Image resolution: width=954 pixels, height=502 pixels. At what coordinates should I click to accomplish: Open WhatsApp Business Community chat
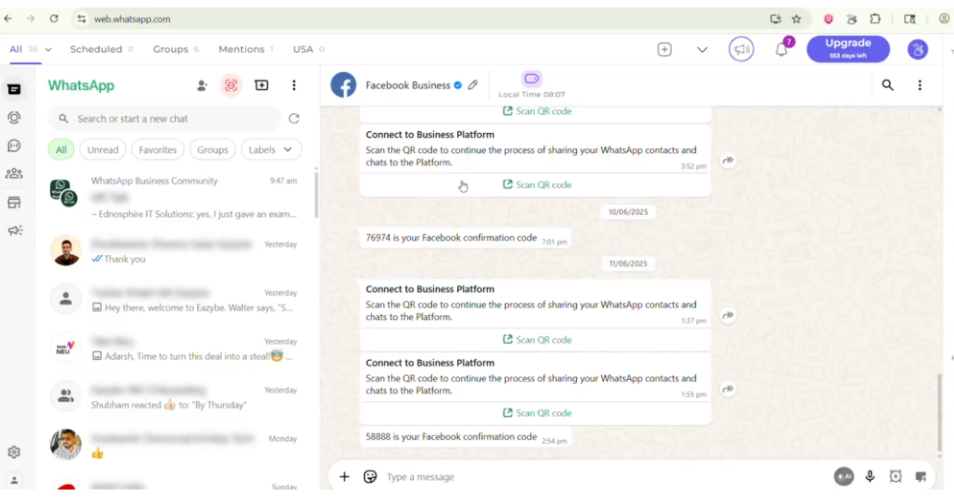175,197
